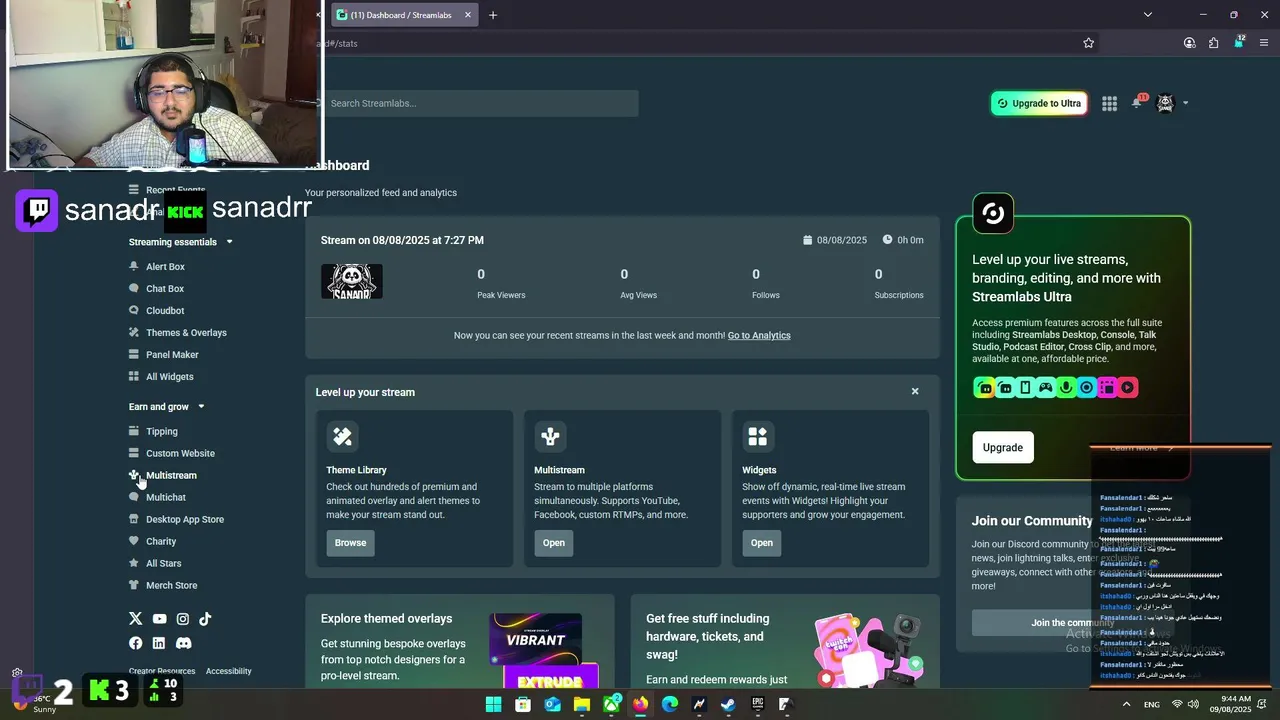
Task: Follow the Go to Analytics link
Action: point(759,336)
